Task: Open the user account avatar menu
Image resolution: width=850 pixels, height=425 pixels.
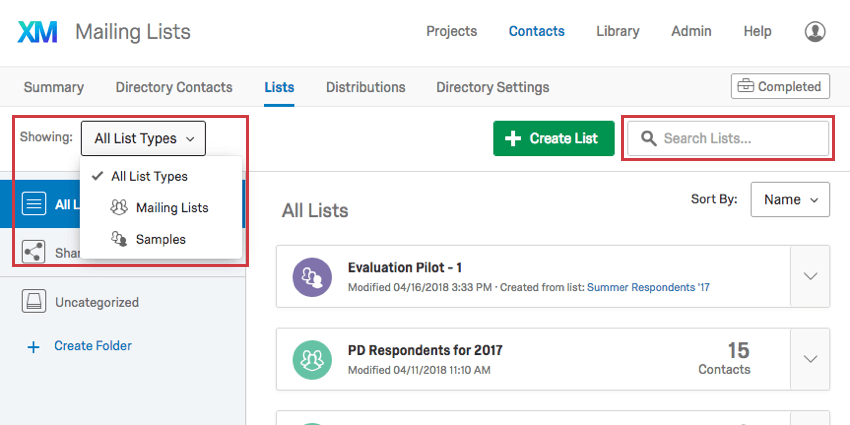Action: 815,31
